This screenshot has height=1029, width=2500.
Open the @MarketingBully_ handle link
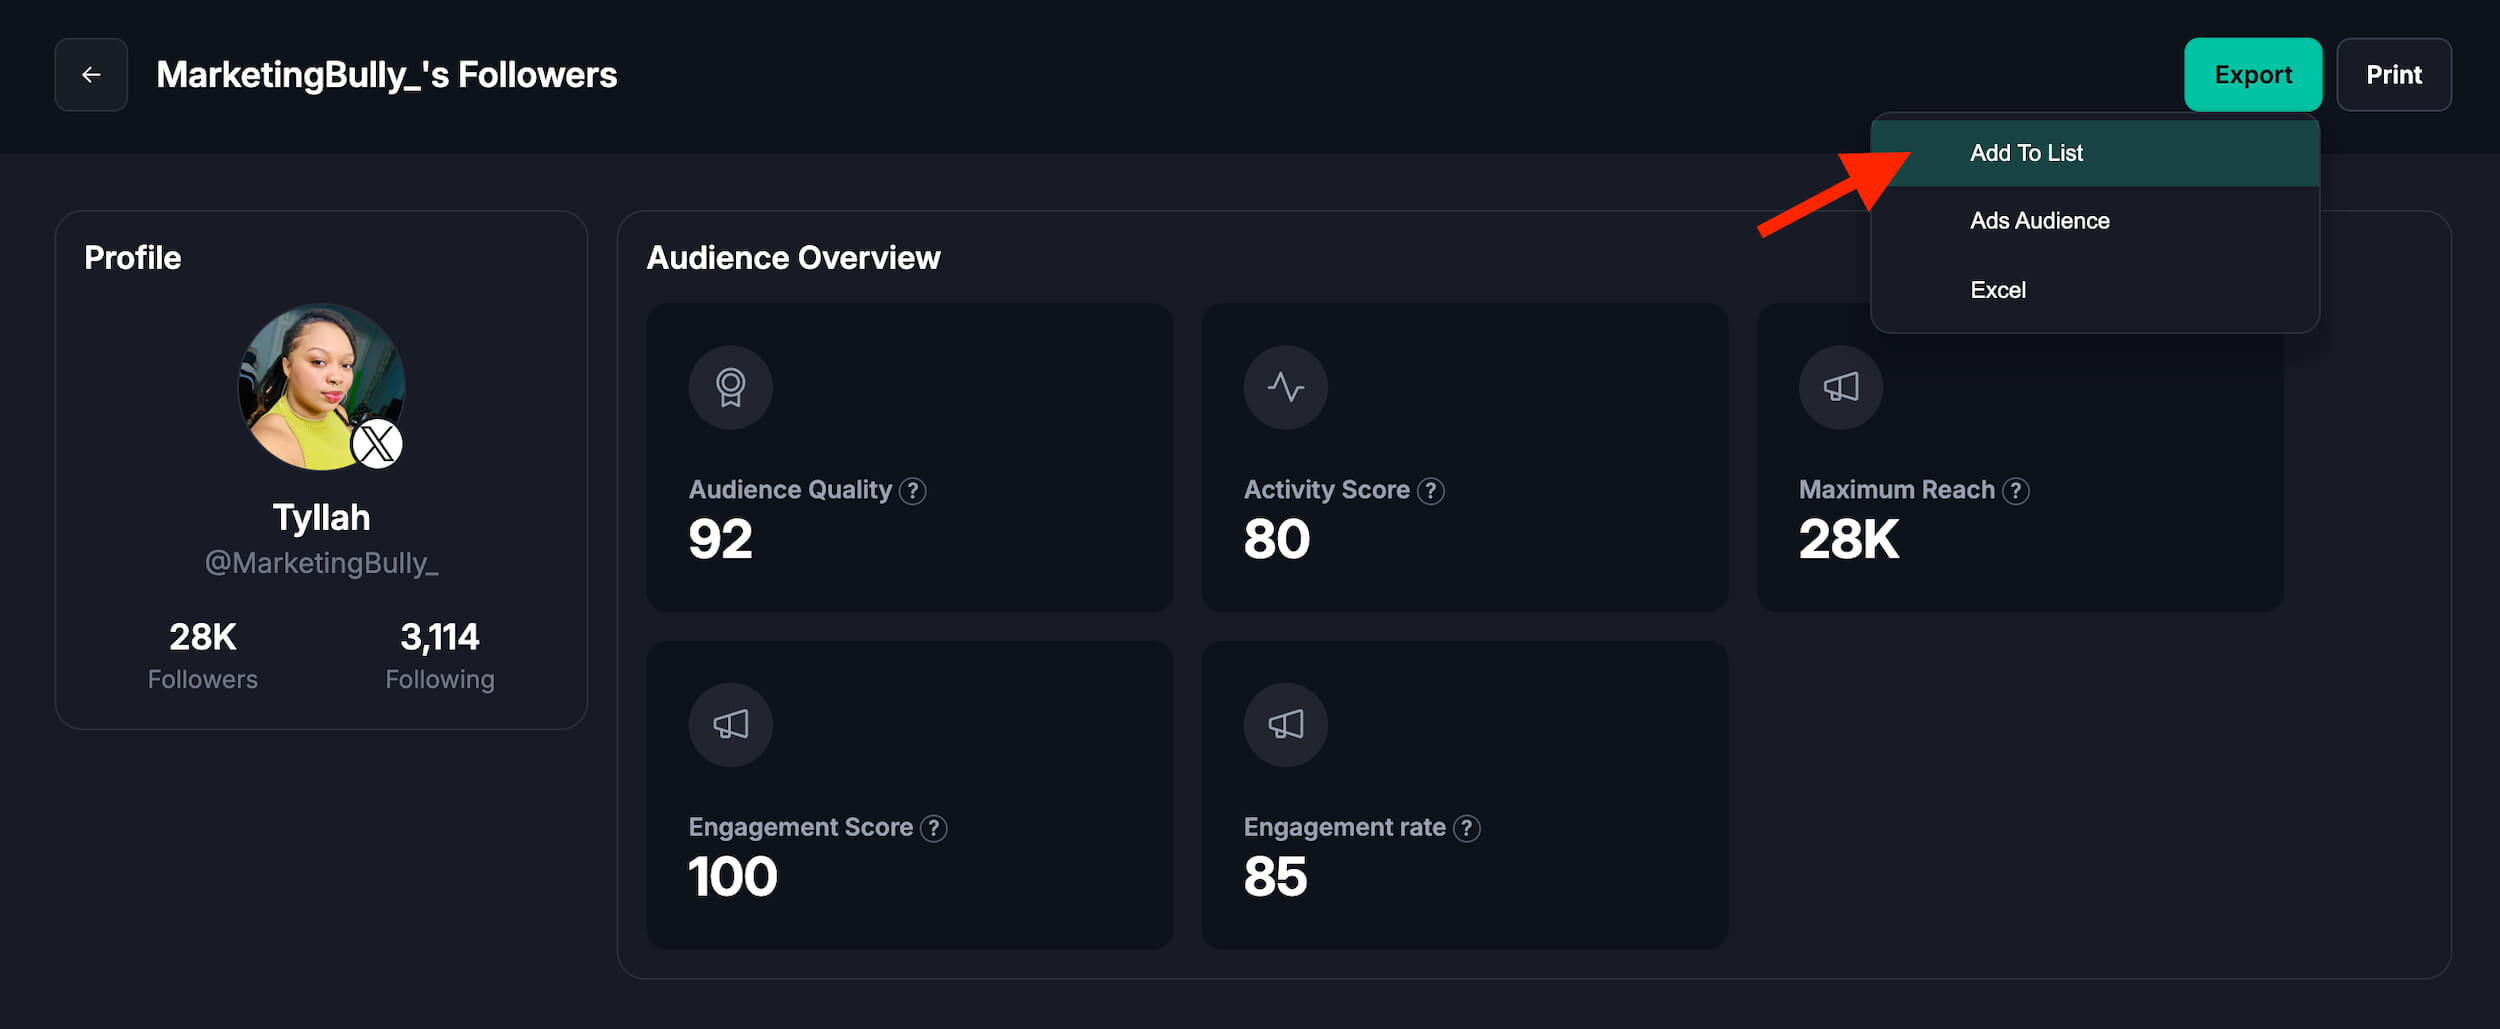point(321,563)
